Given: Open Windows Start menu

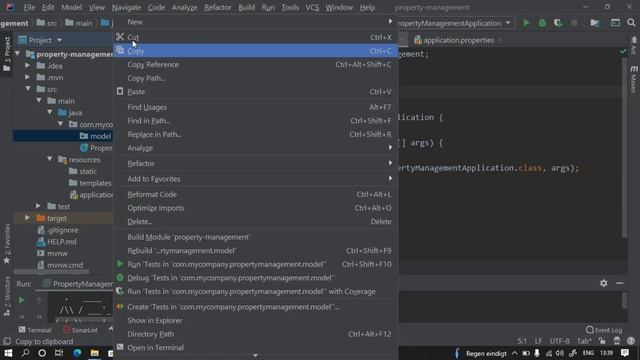Looking at the screenshot, I should [8, 353].
